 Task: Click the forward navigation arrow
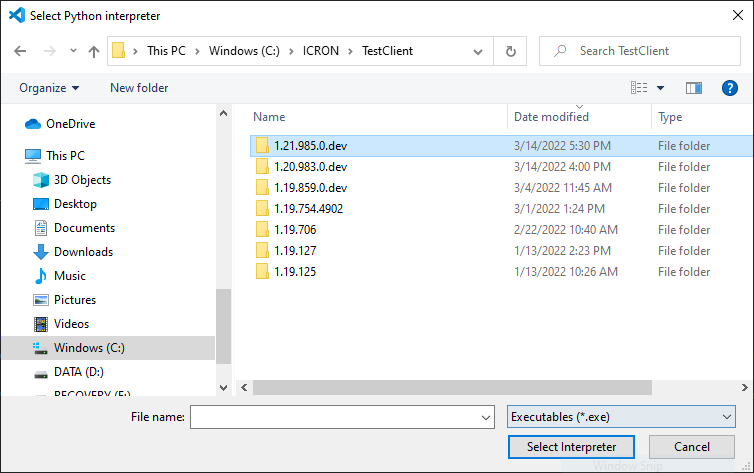click(x=50, y=51)
